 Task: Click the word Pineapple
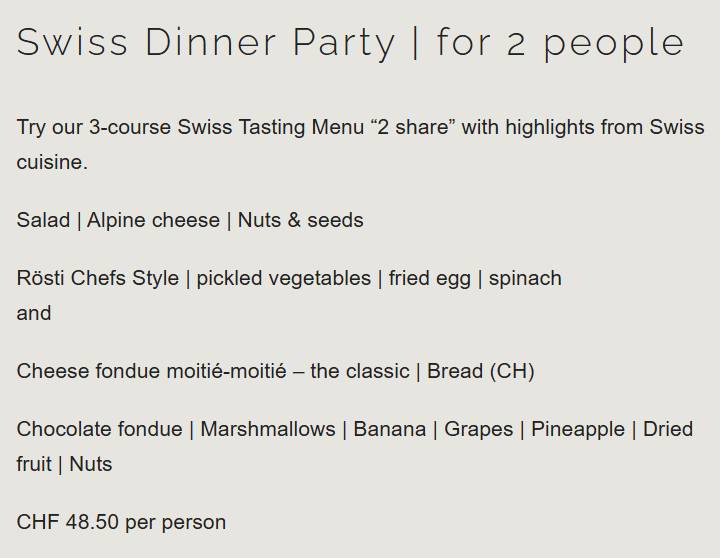click(x=577, y=429)
